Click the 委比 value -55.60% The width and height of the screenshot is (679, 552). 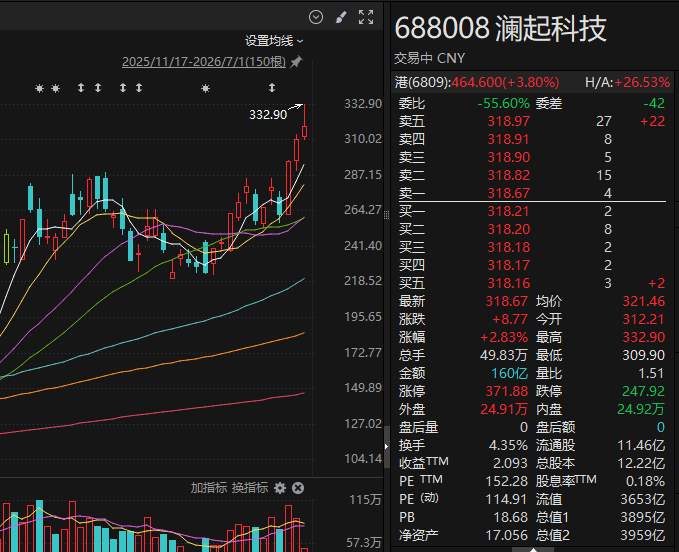click(503, 103)
